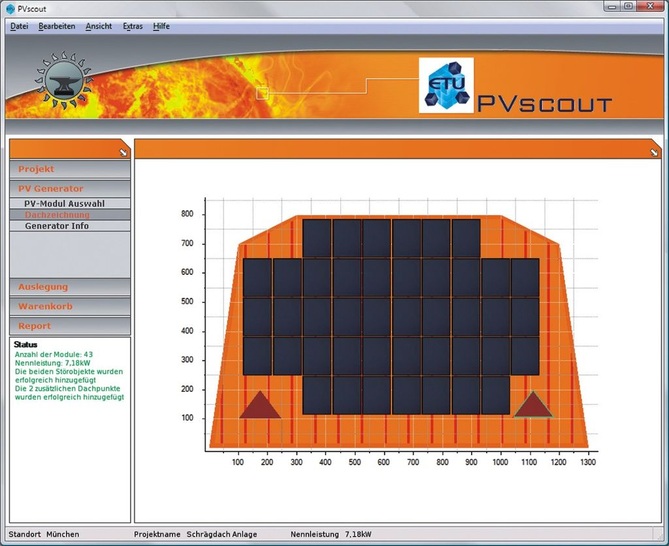Viewport: 669px width, 546px height.
Task: Select the right red triangle obstruction object
Action: [533, 404]
